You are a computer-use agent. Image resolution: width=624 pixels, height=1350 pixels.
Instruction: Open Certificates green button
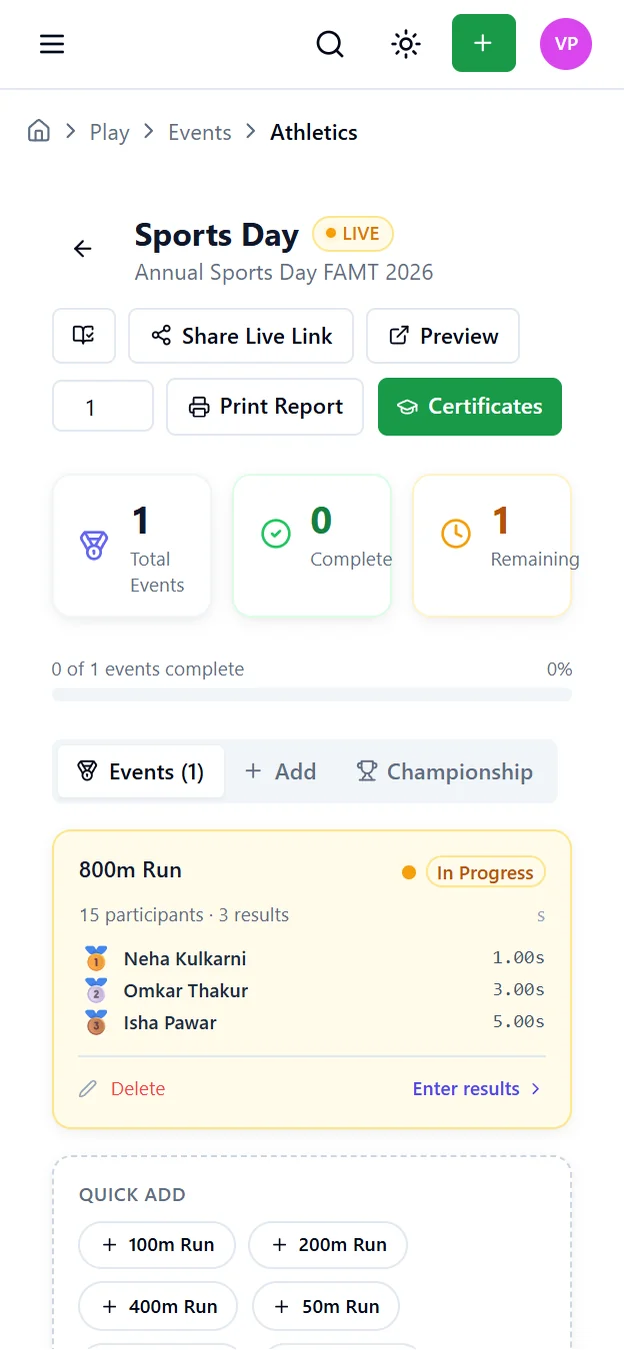coord(470,407)
